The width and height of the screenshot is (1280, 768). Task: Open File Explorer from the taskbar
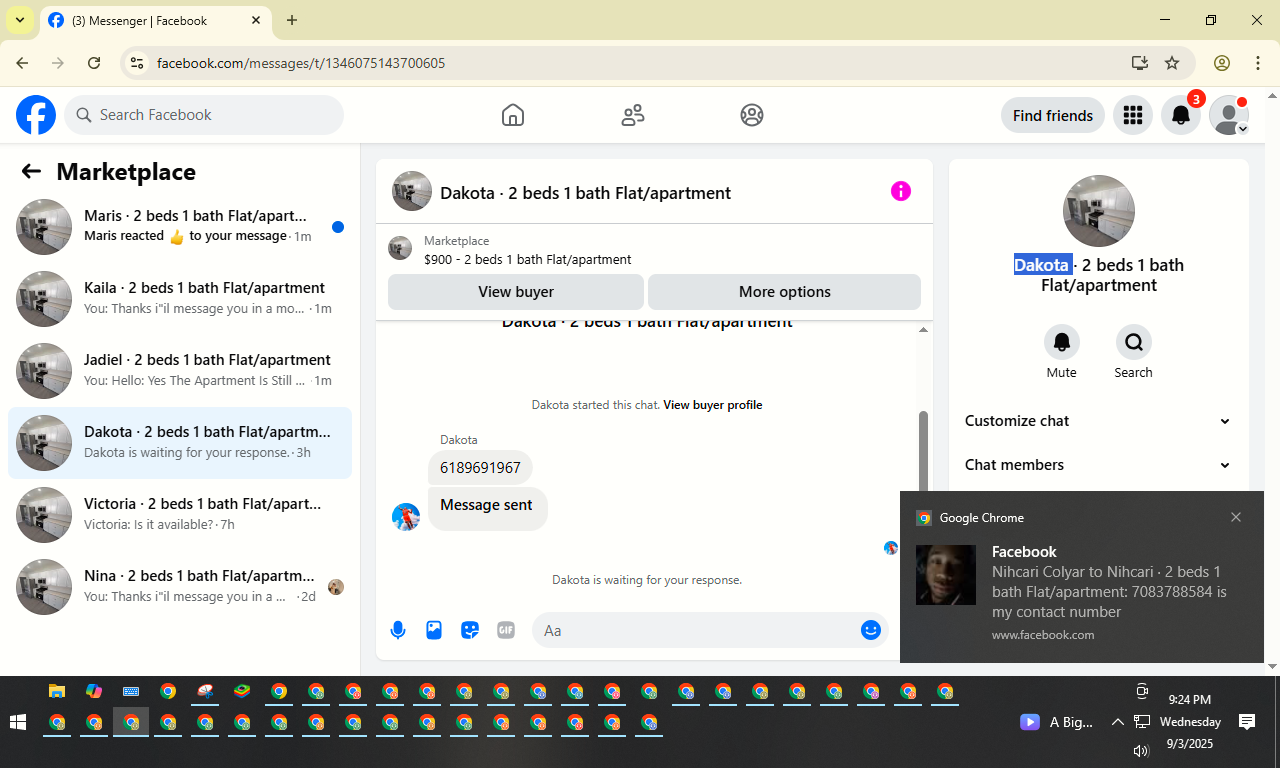coord(57,691)
